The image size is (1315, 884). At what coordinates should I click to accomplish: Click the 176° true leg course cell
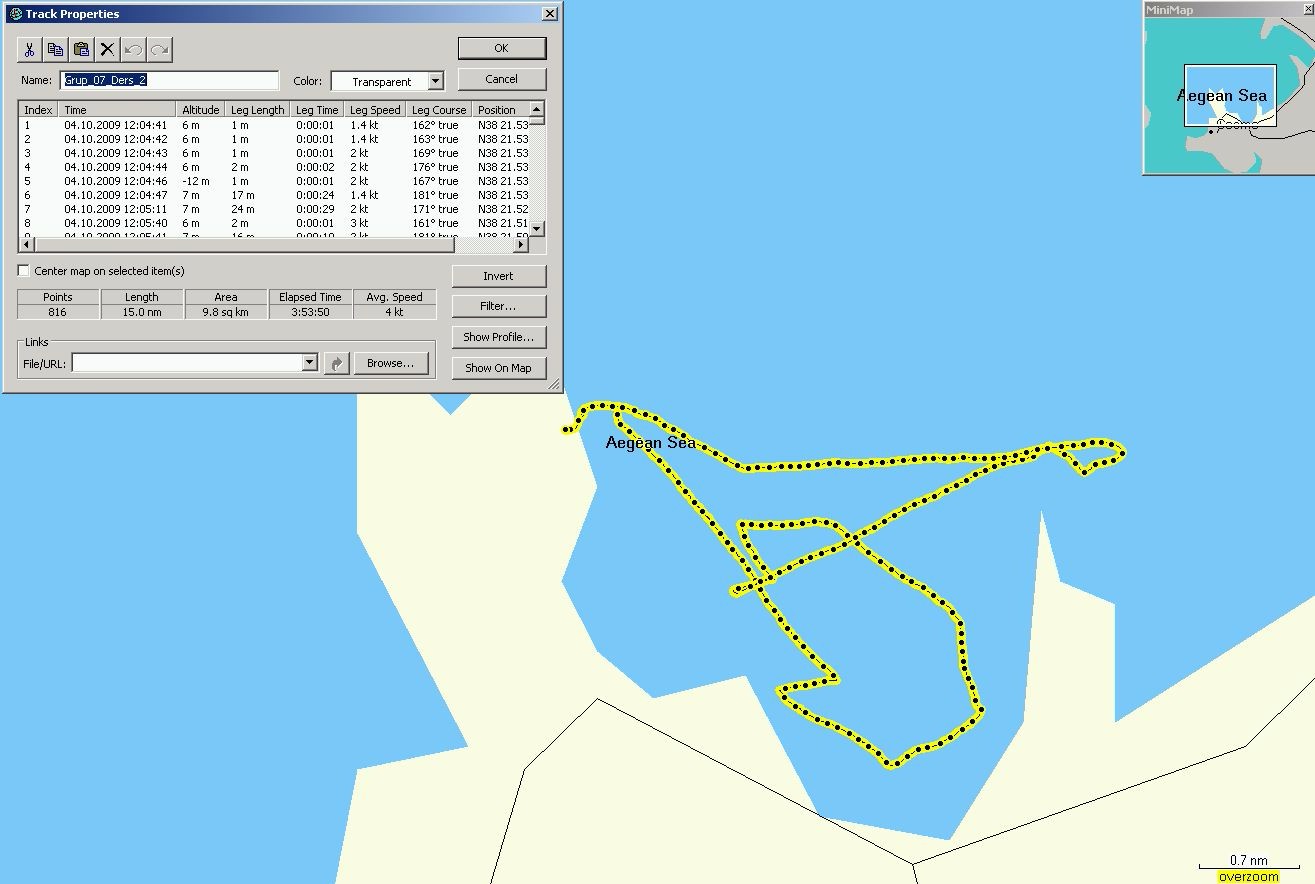(435, 167)
